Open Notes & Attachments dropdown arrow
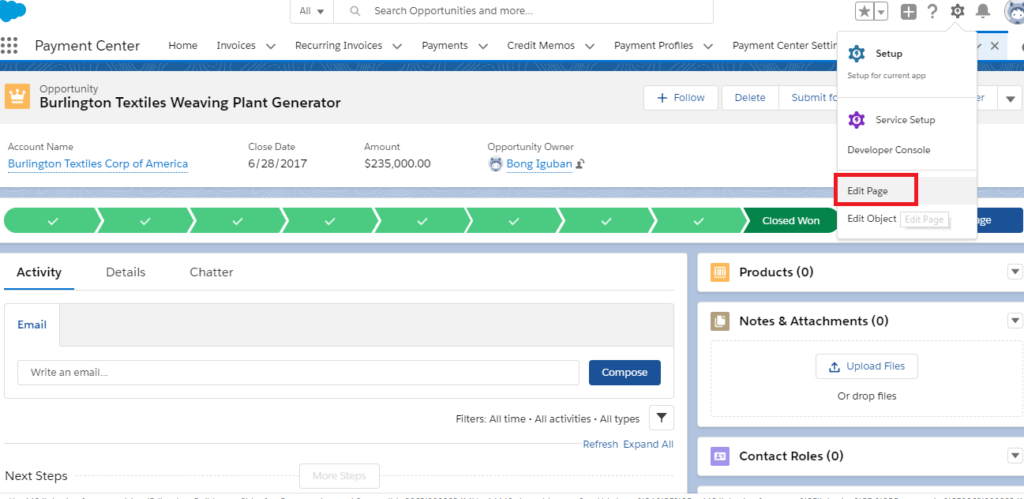The image size is (1024, 499). [x=1015, y=321]
